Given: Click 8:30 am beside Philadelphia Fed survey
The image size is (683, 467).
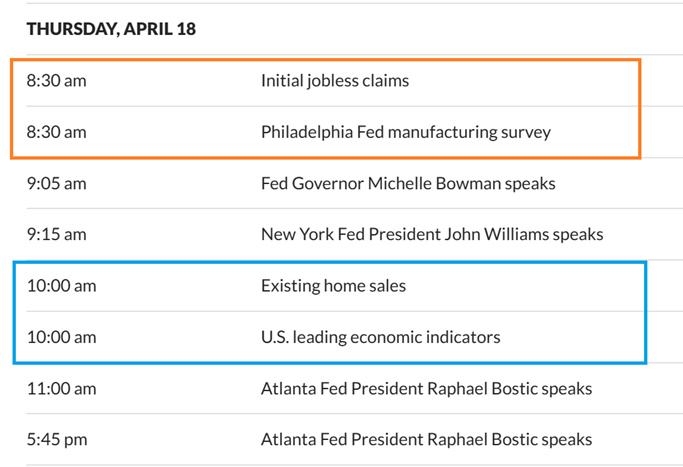Looking at the screenshot, I should click(57, 132).
